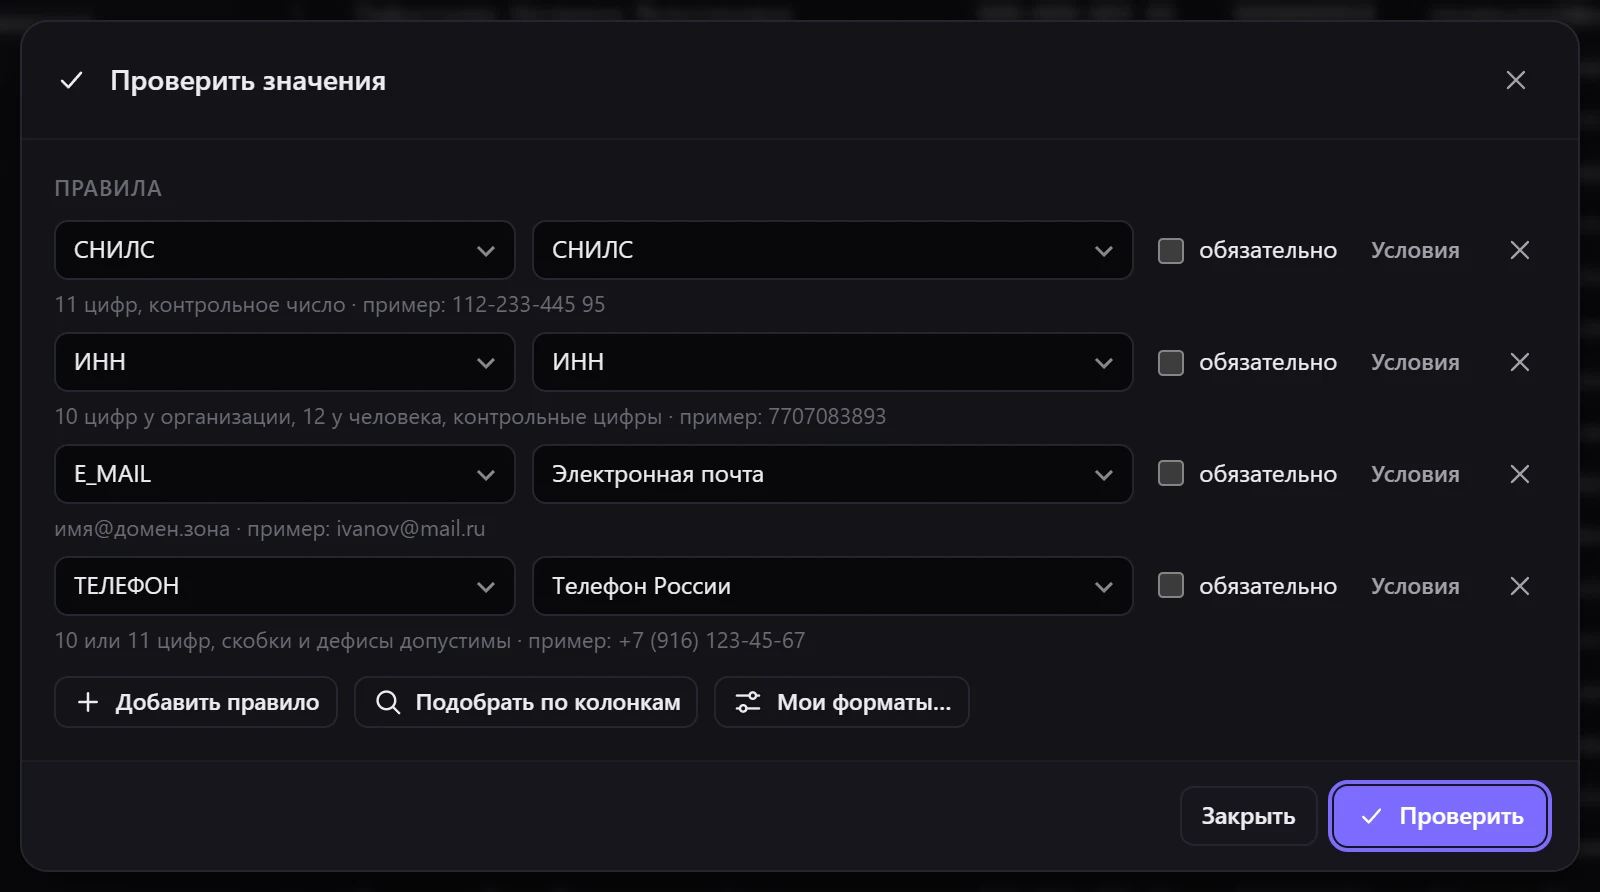Open the СНИЛС column dropdown
This screenshot has width=1600, height=892.
tap(284, 250)
